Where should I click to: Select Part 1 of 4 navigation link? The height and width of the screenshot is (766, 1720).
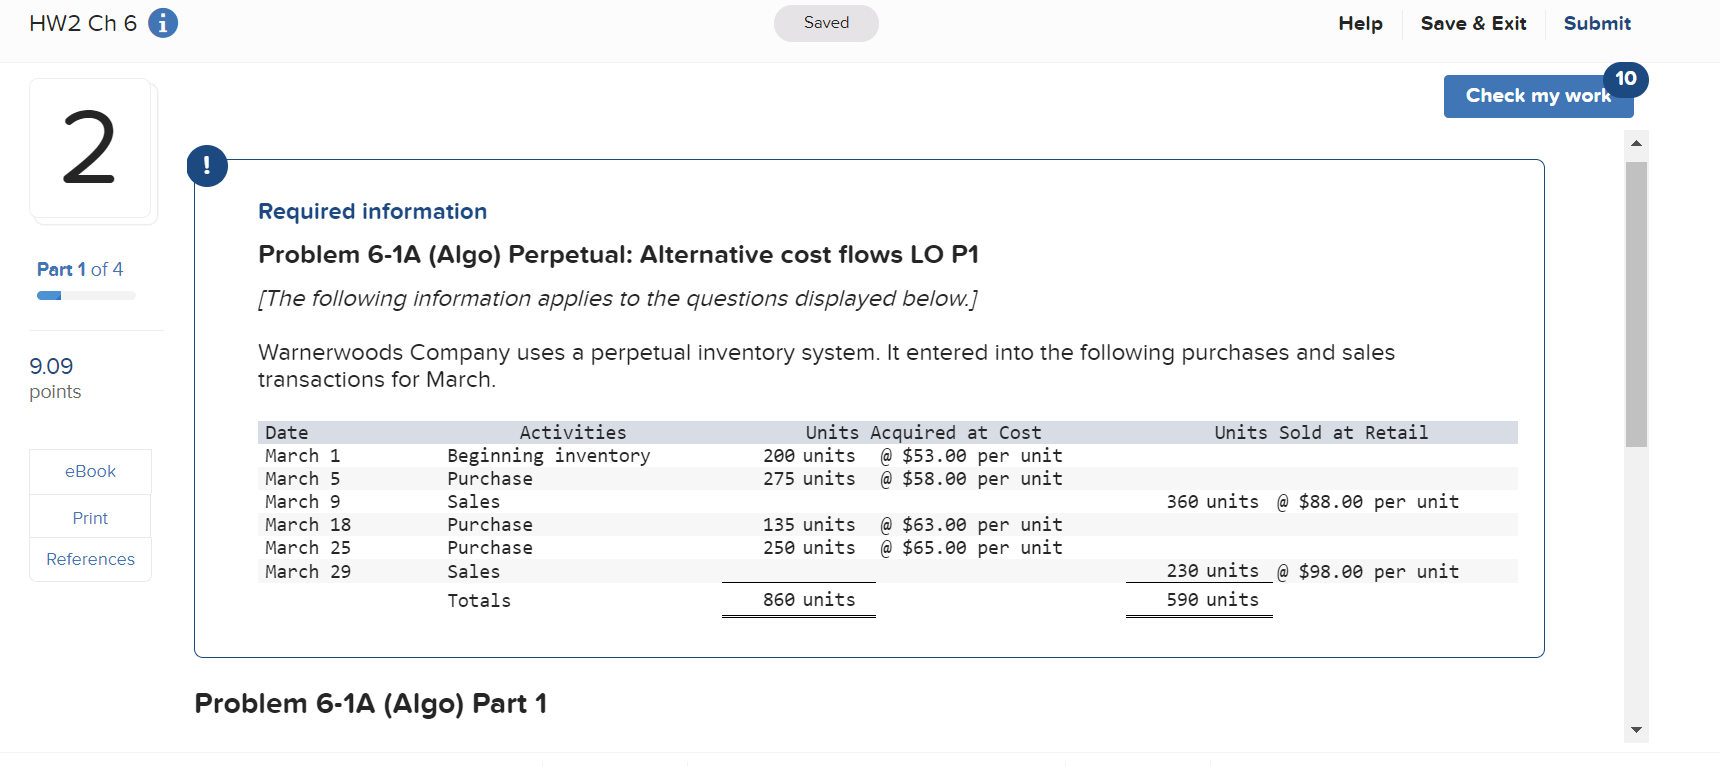click(x=80, y=269)
